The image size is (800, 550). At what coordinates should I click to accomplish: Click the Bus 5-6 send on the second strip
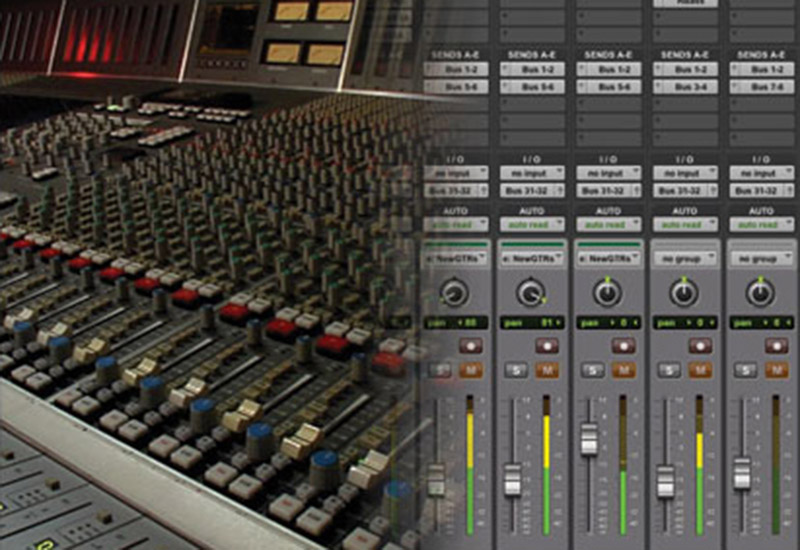coord(532,87)
